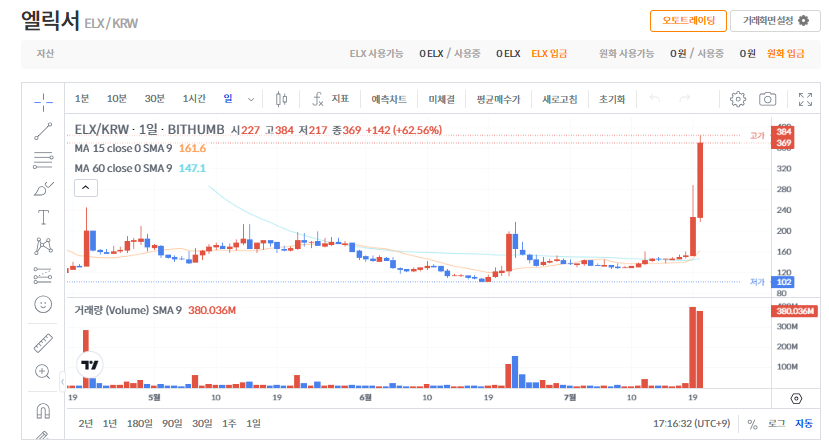Set range to 30일
Viewport: 829px width, 444px height.
pyautogui.click(x=202, y=423)
